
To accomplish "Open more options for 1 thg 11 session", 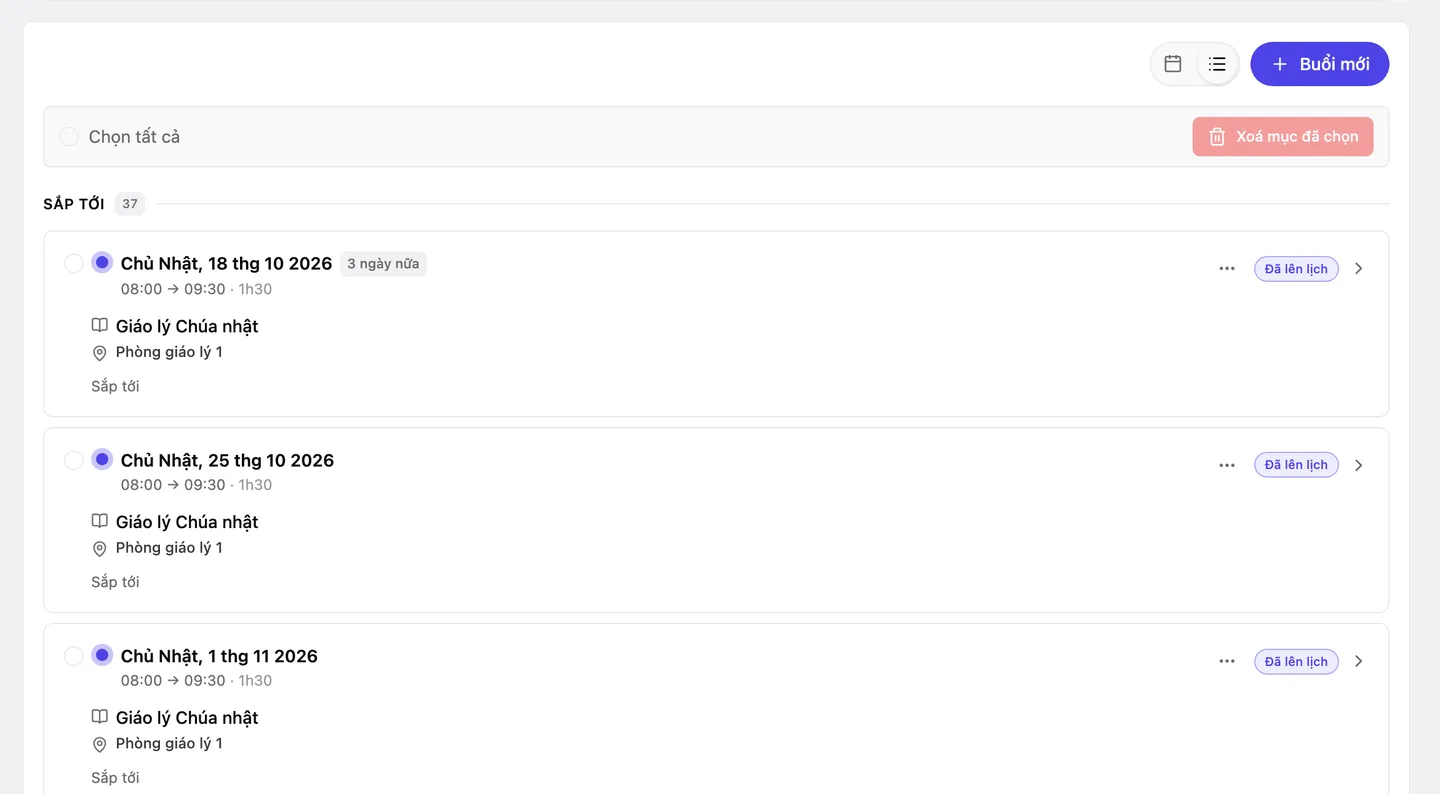I will click(1227, 661).
